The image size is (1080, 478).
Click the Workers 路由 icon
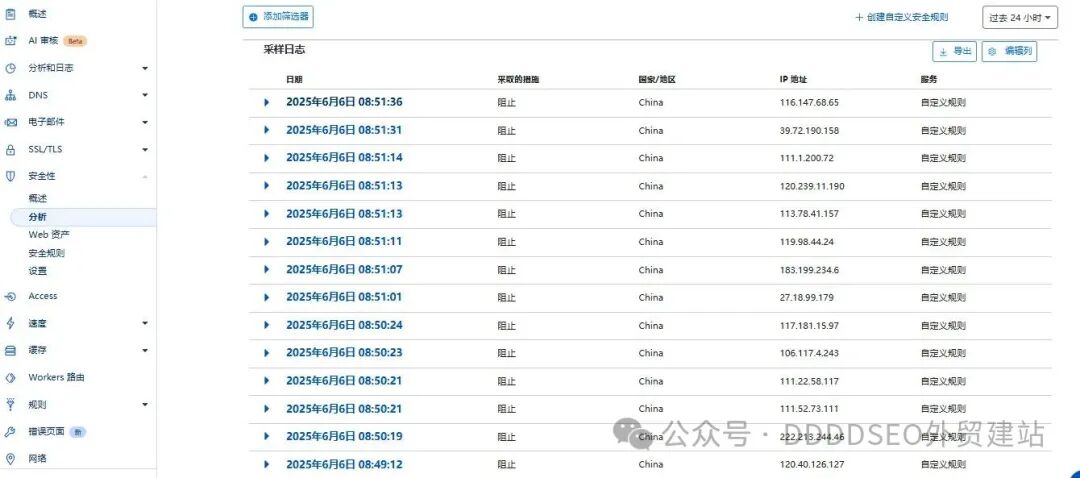[11, 377]
